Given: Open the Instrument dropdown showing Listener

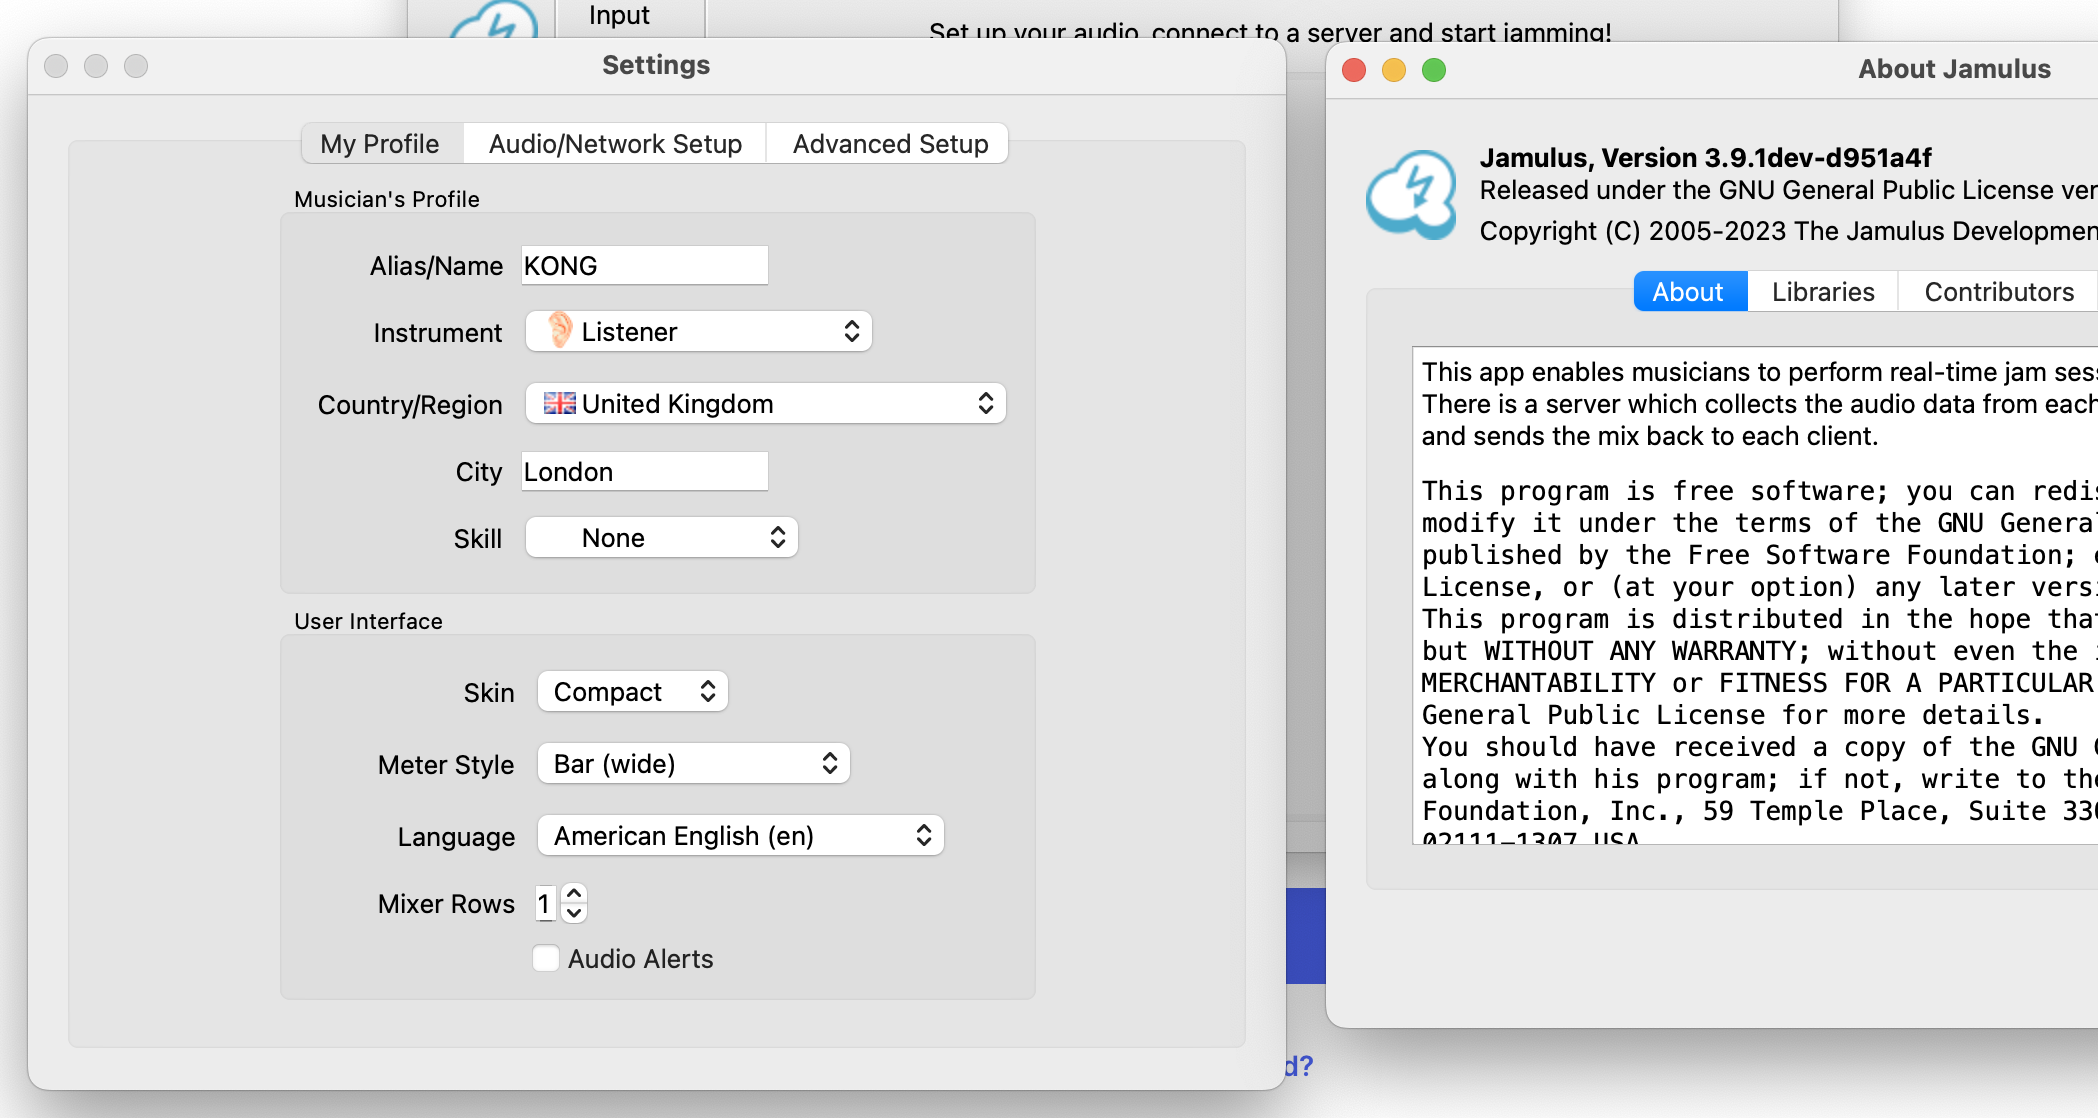Looking at the screenshot, I should (698, 331).
